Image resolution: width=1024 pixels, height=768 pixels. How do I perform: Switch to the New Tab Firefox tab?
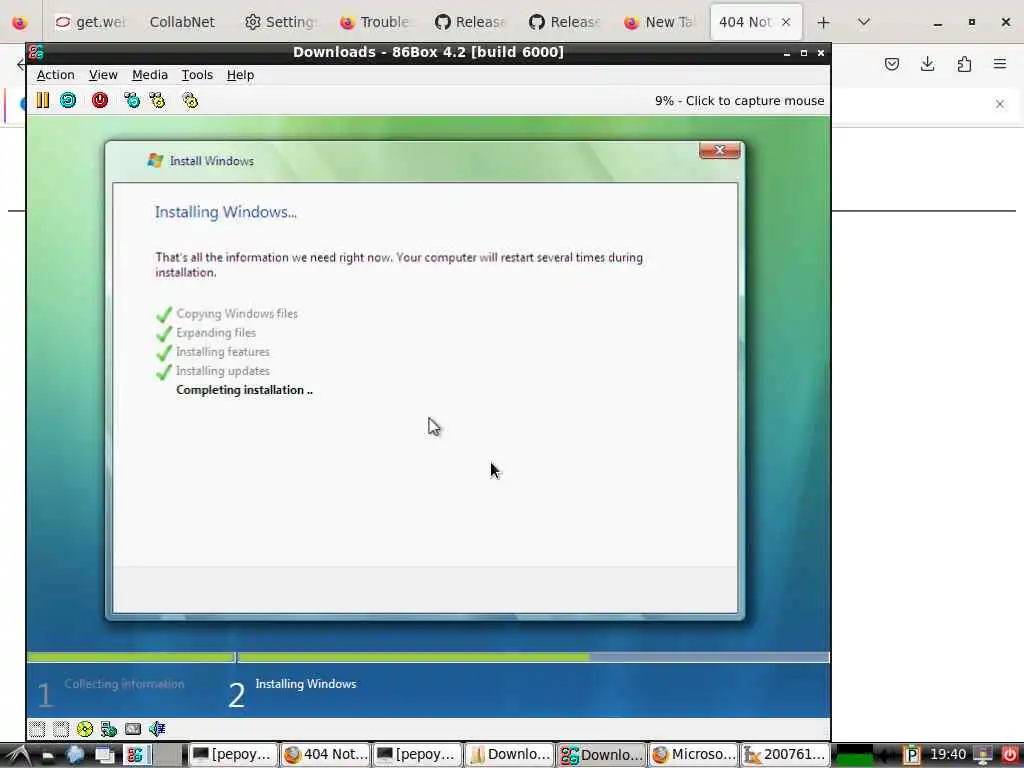tap(659, 22)
